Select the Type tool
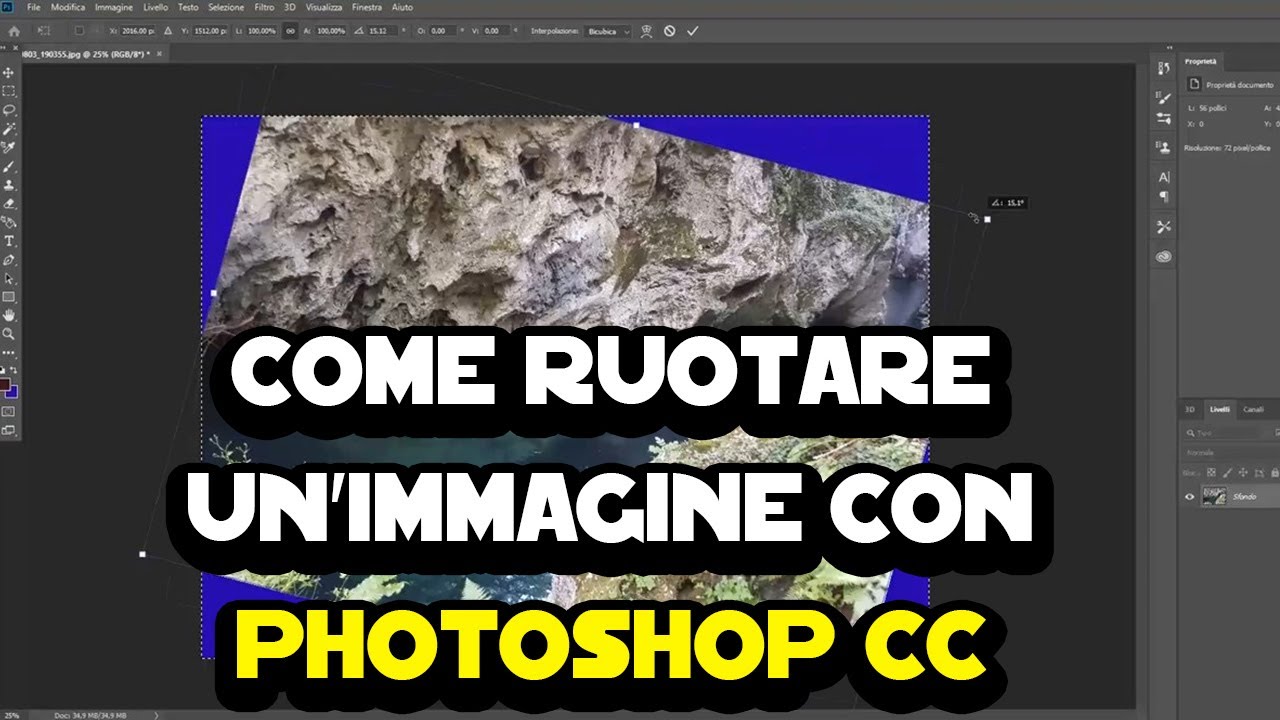The image size is (1280, 720). click(8, 242)
